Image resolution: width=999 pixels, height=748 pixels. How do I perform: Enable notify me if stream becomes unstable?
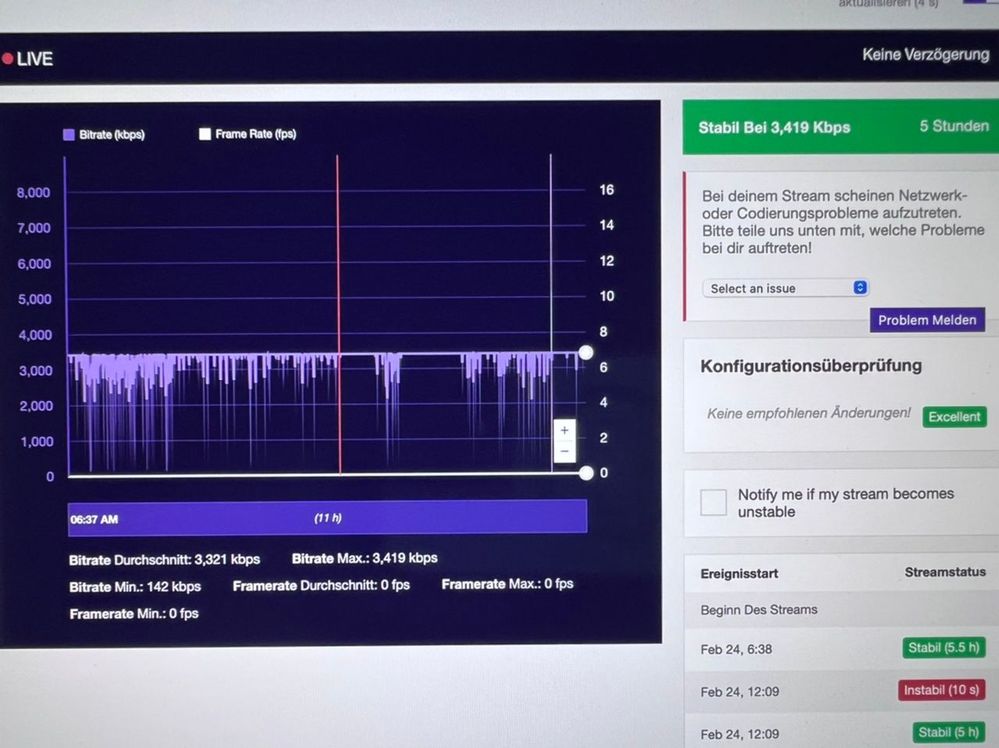713,503
